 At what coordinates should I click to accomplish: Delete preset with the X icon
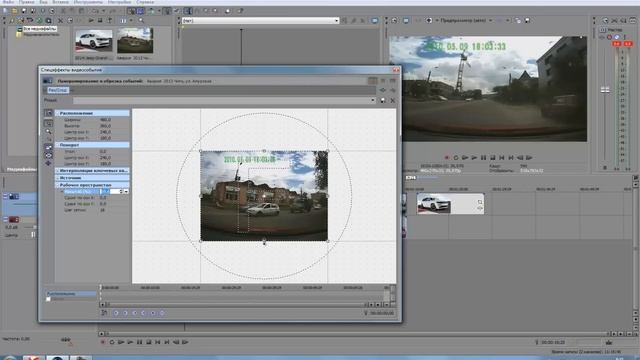pos(393,100)
